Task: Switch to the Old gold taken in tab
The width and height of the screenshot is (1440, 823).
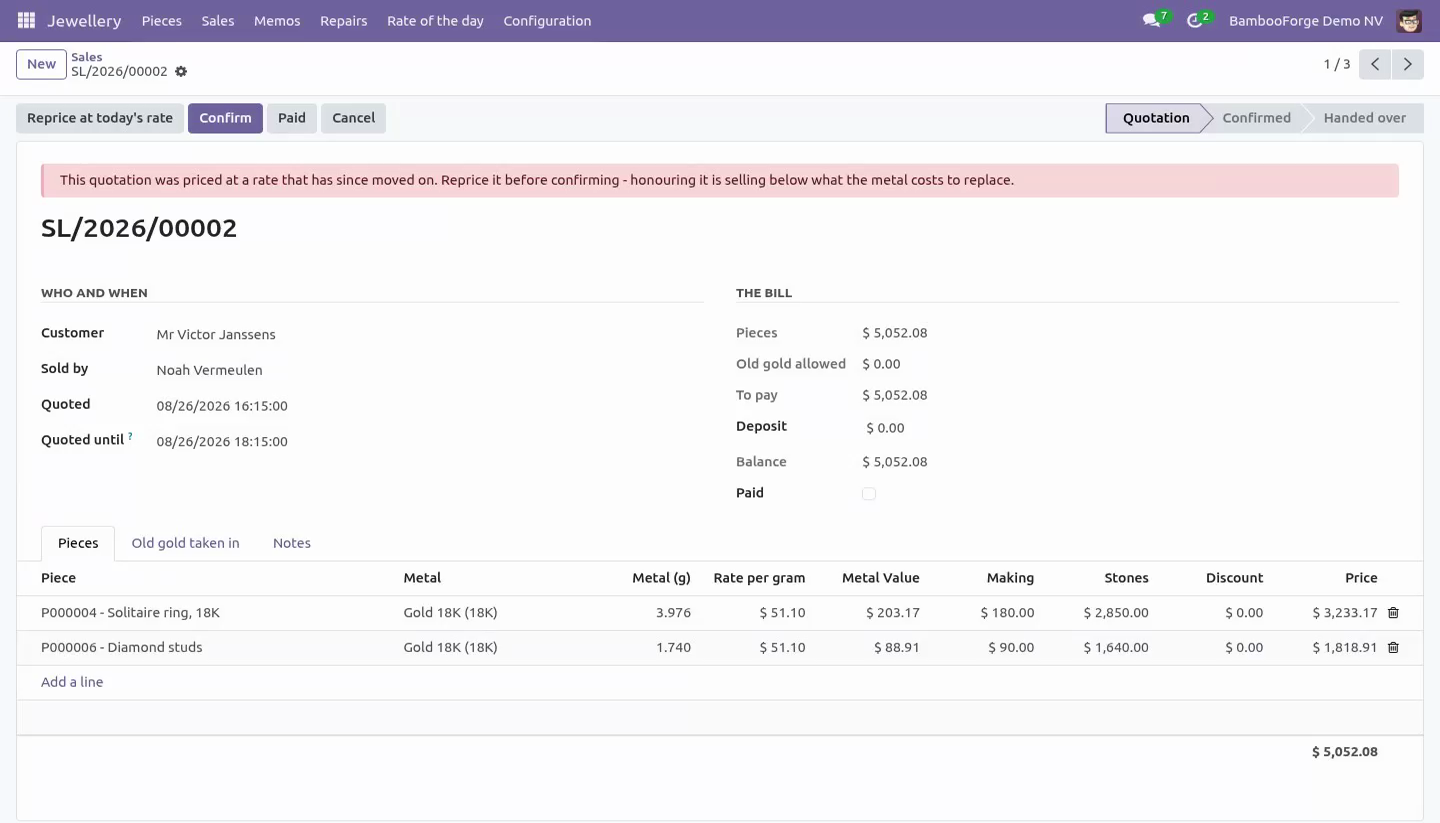Action: [x=186, y=543]
